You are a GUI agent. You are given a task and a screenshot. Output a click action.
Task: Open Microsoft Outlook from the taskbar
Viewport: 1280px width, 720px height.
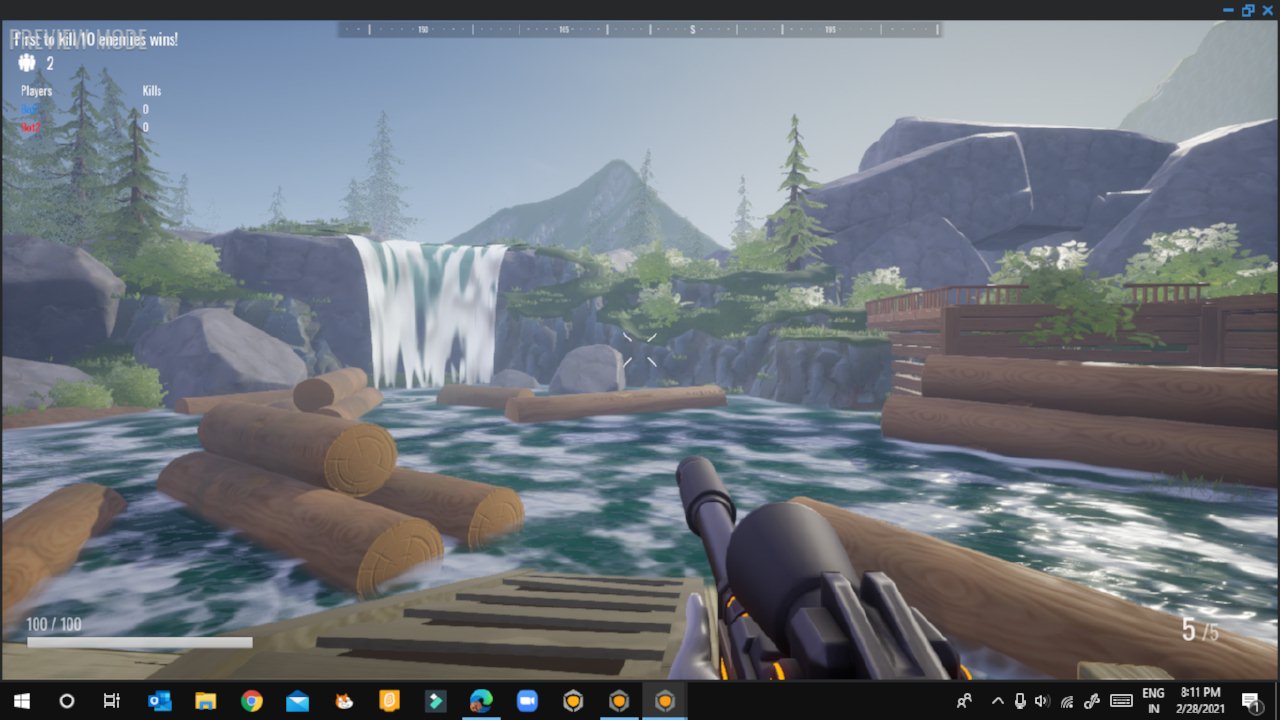161,700
